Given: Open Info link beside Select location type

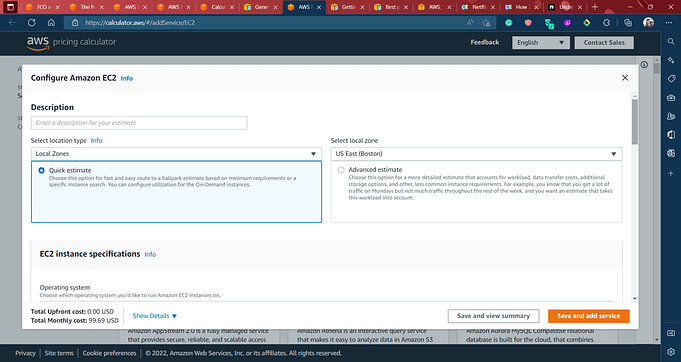Looking at the screenshot, I should coord(96,141).
